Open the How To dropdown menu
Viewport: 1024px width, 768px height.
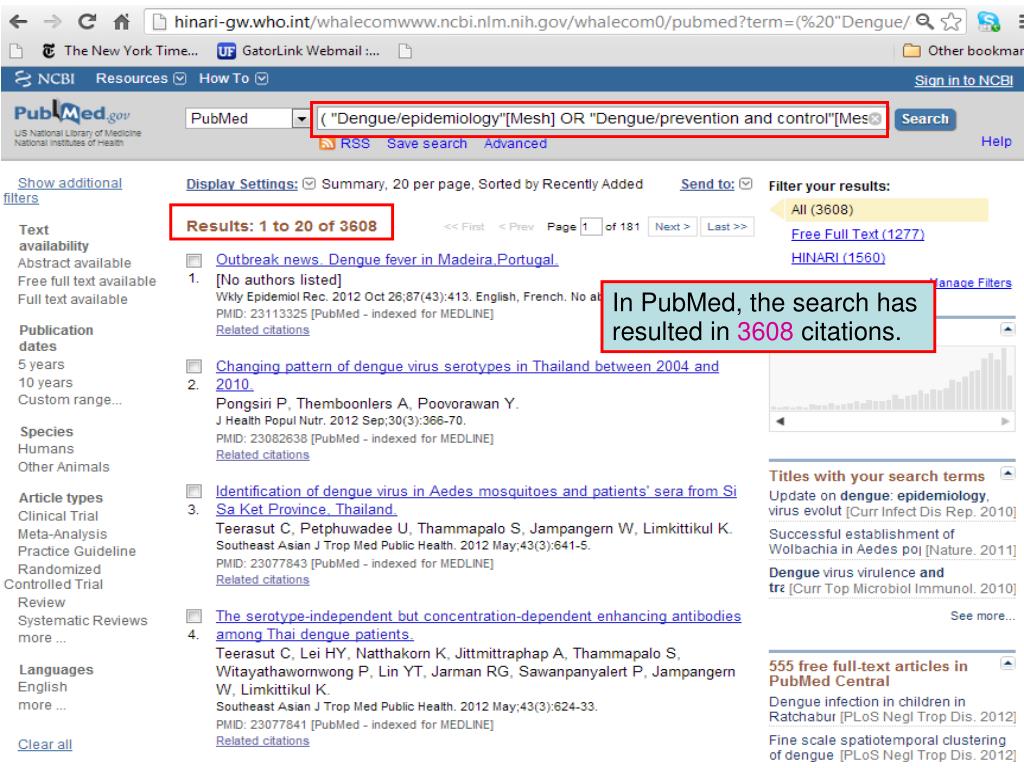[233, 78]
